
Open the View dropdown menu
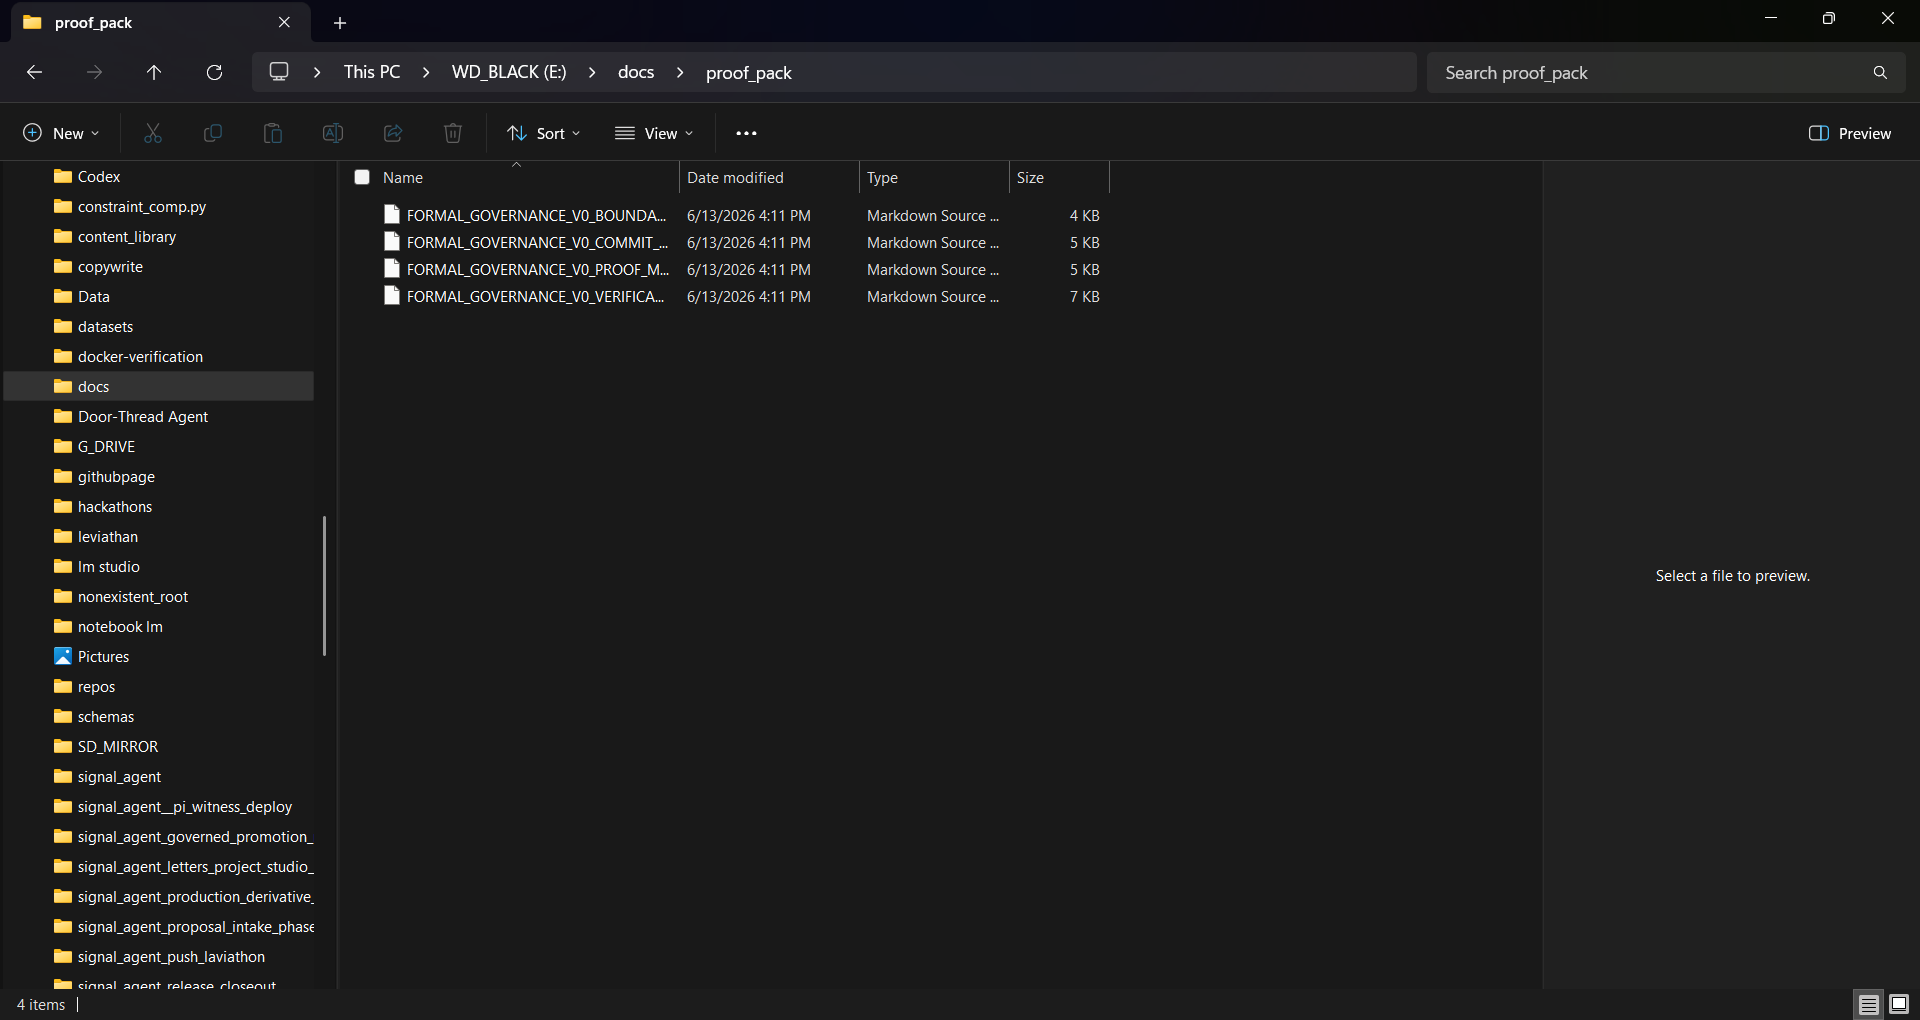pos(654,133)
